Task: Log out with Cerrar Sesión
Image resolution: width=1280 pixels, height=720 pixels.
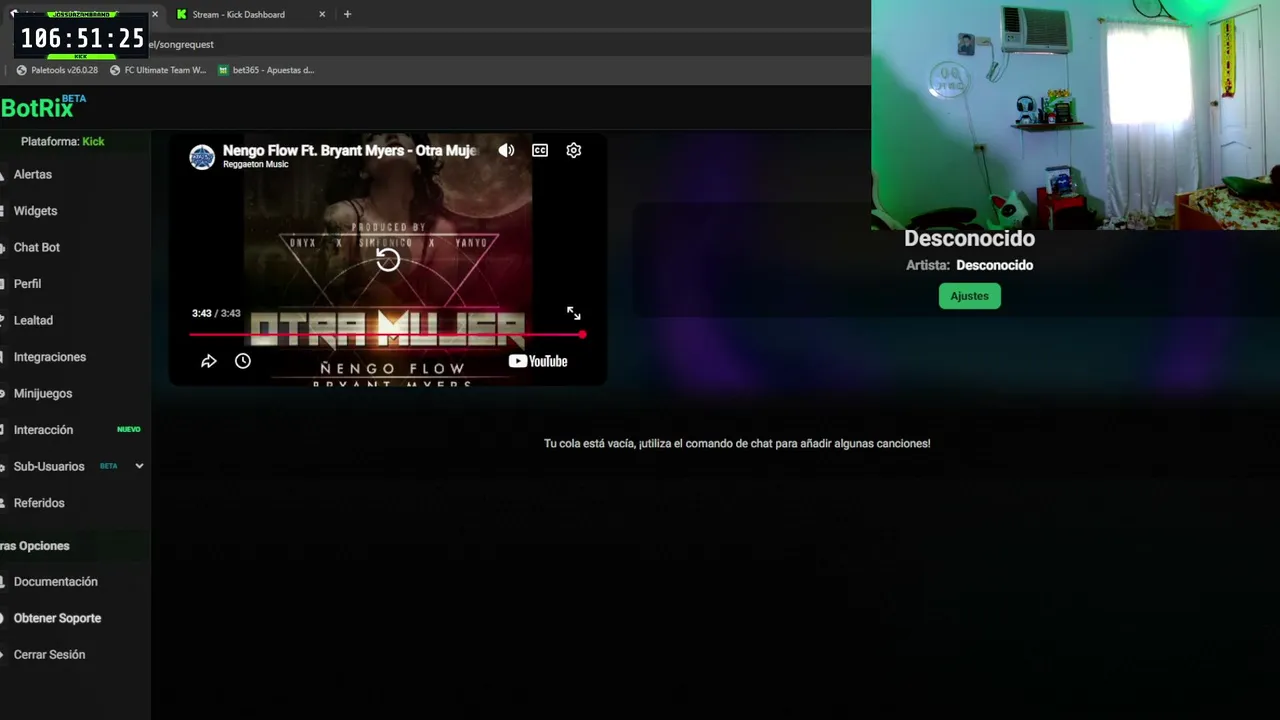Action: tap(49, 654)
